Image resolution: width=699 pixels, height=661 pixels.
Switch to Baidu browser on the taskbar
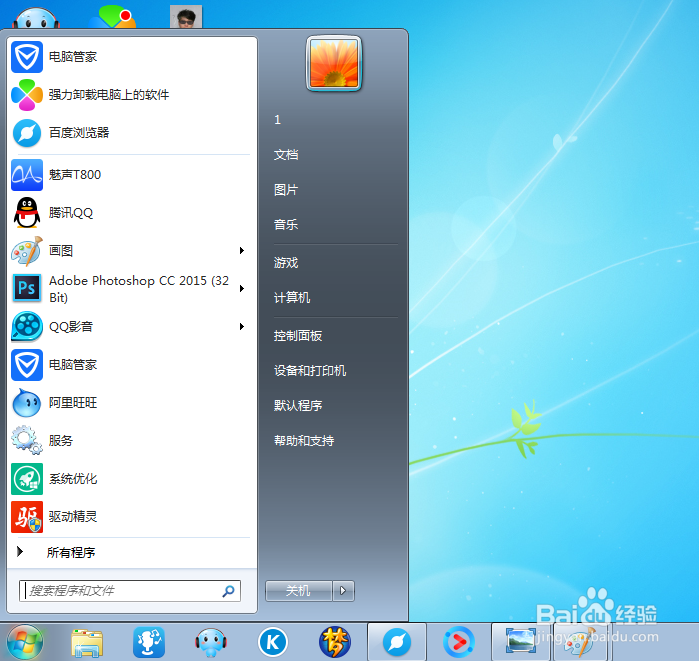[x=397, y=642]
